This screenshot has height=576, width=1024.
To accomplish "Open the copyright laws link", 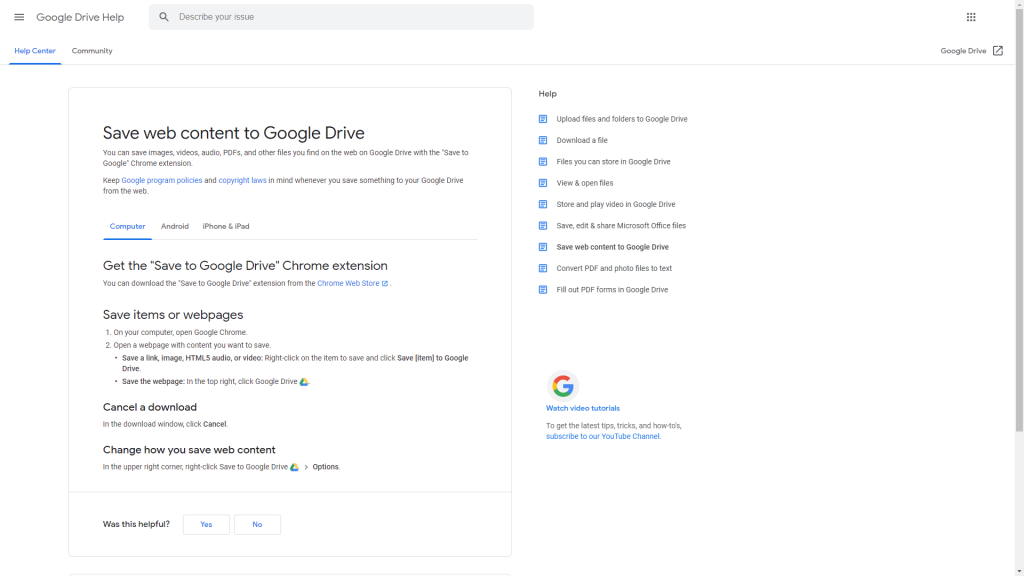I will click(x=243, y=180).
